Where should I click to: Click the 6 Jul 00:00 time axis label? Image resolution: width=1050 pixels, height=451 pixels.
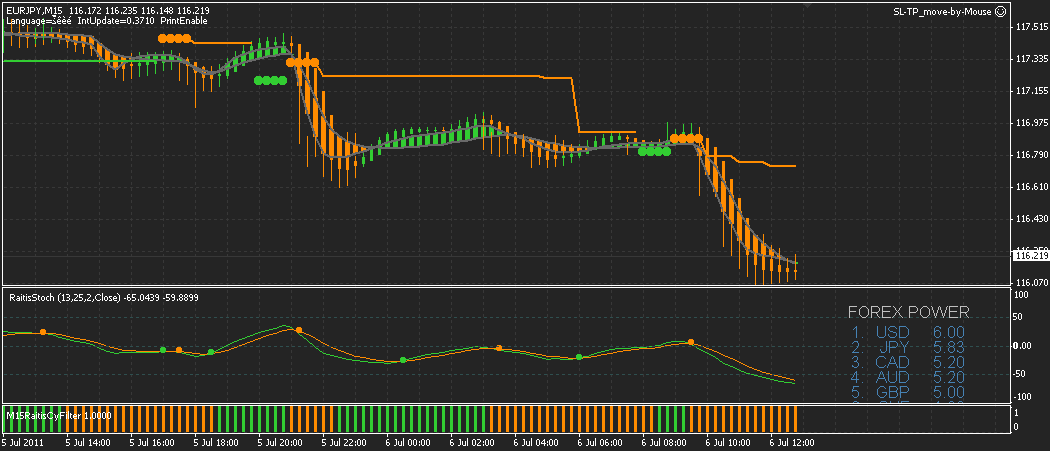point(410,443)
